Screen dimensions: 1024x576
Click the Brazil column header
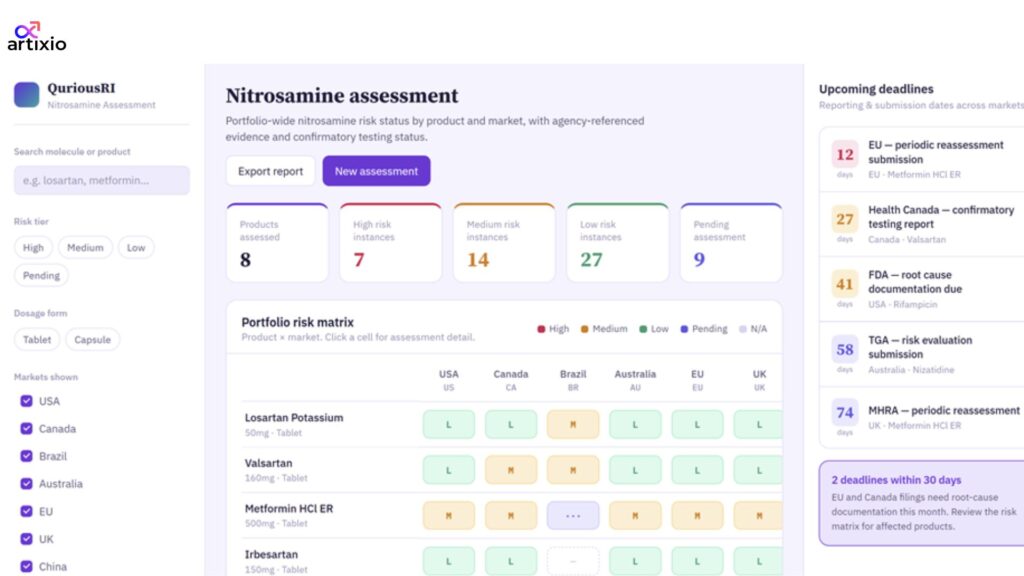573,379
